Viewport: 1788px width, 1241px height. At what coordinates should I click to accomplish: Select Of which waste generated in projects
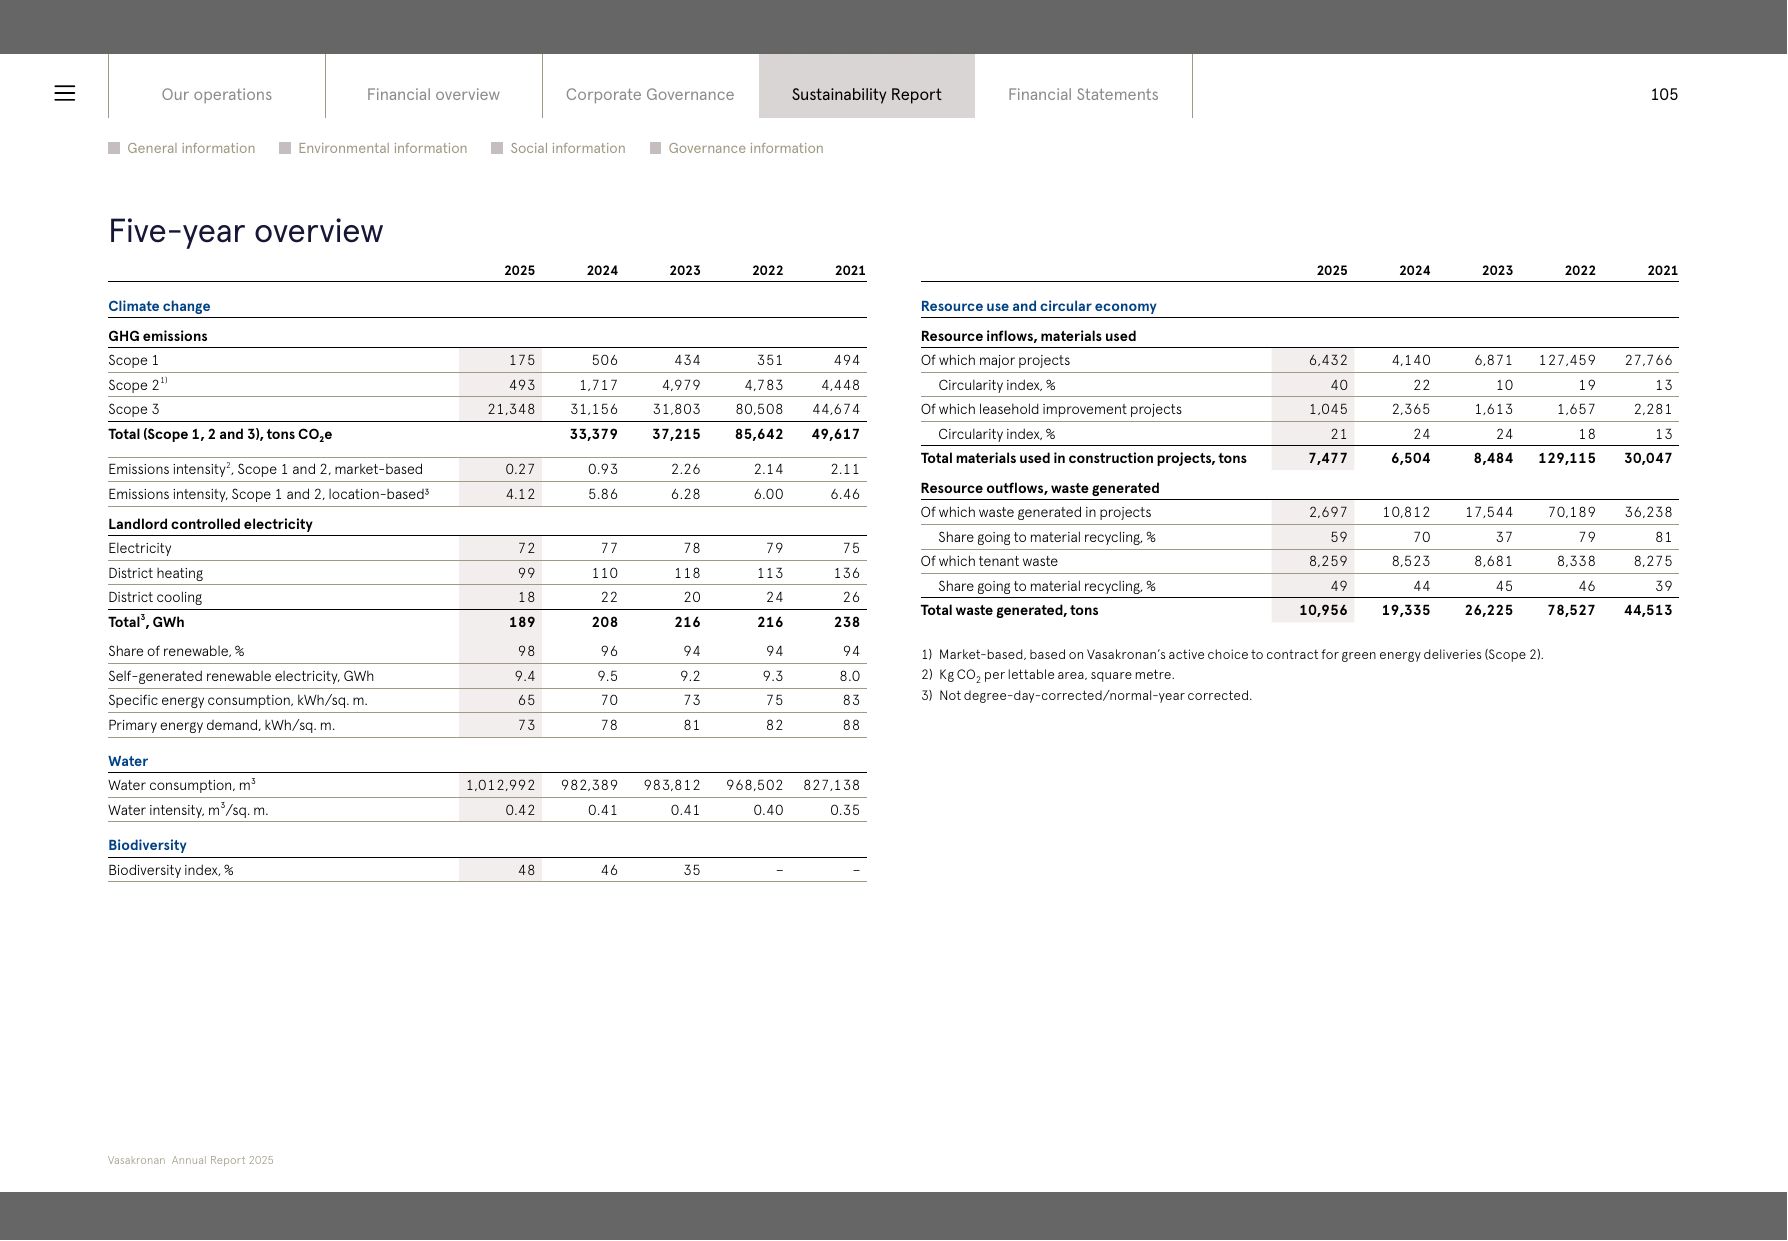click(x=1036, y=512)
